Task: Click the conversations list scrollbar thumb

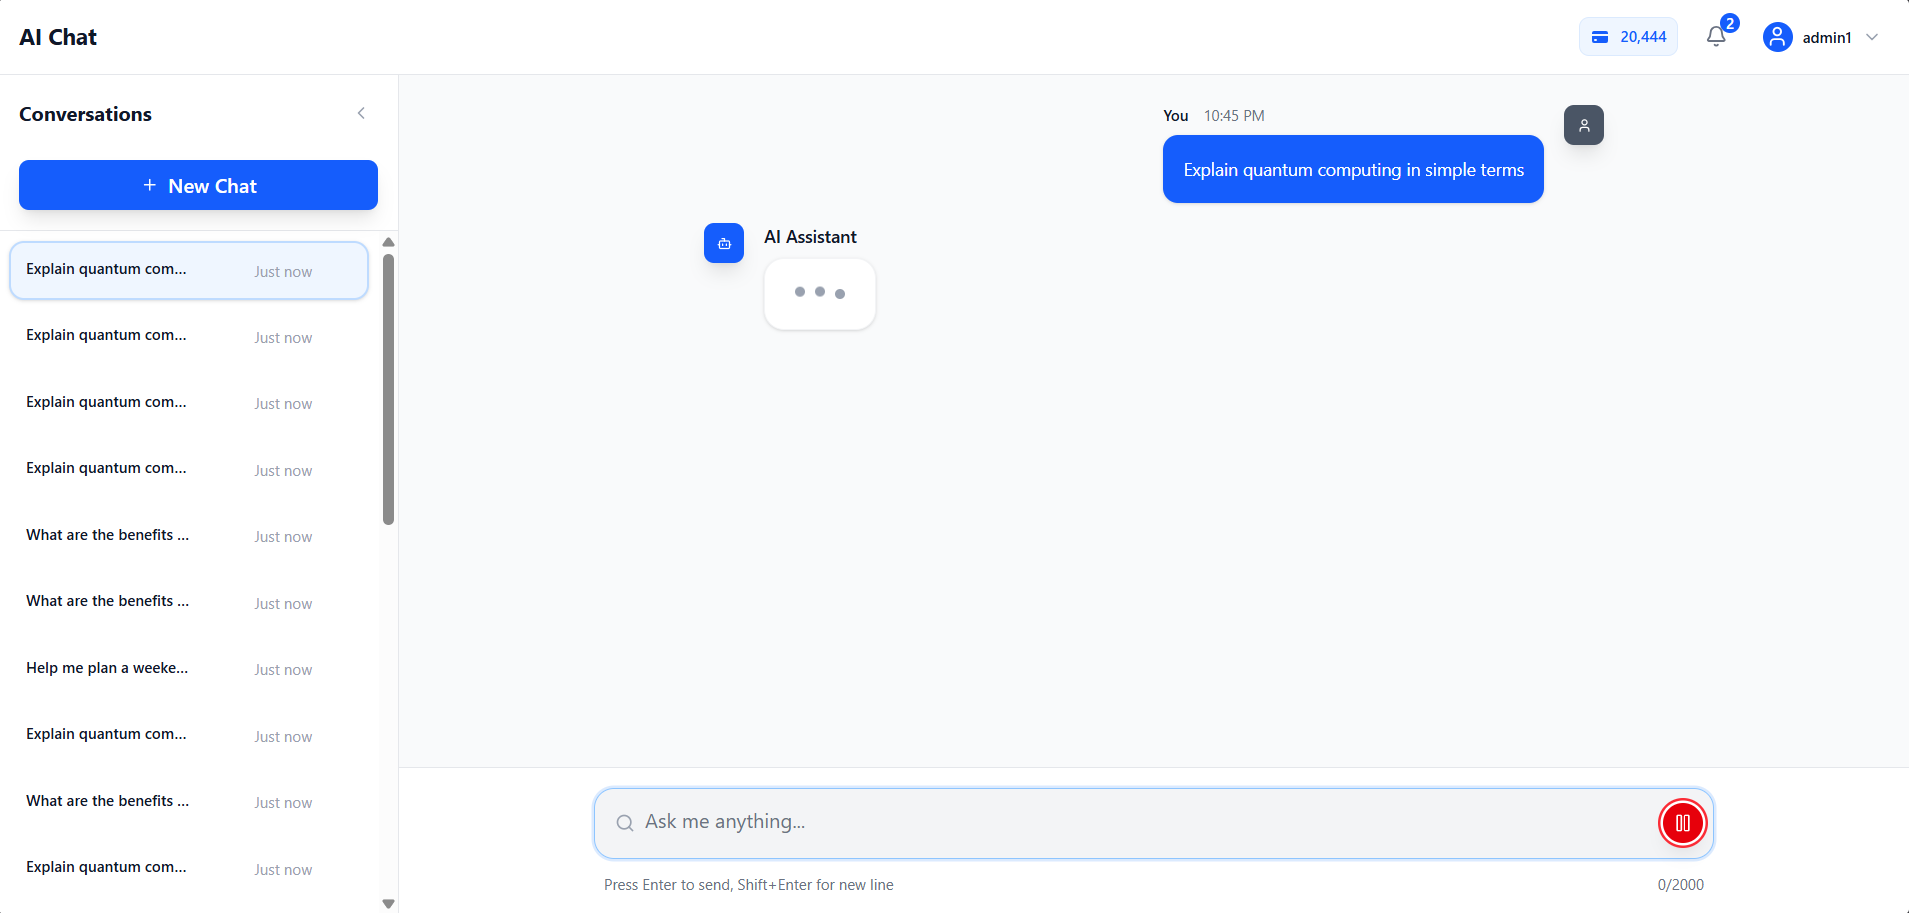Action: (388, 390)
